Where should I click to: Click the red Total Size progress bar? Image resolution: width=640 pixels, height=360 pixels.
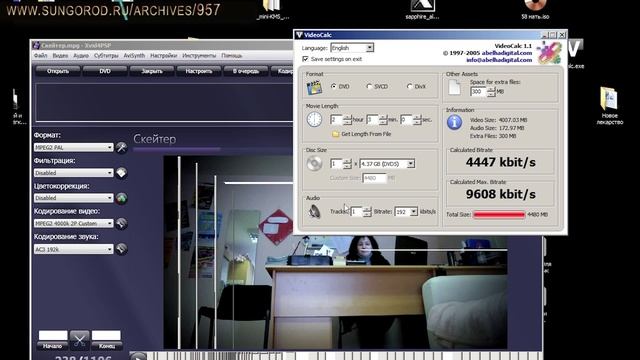click(499, 215)
